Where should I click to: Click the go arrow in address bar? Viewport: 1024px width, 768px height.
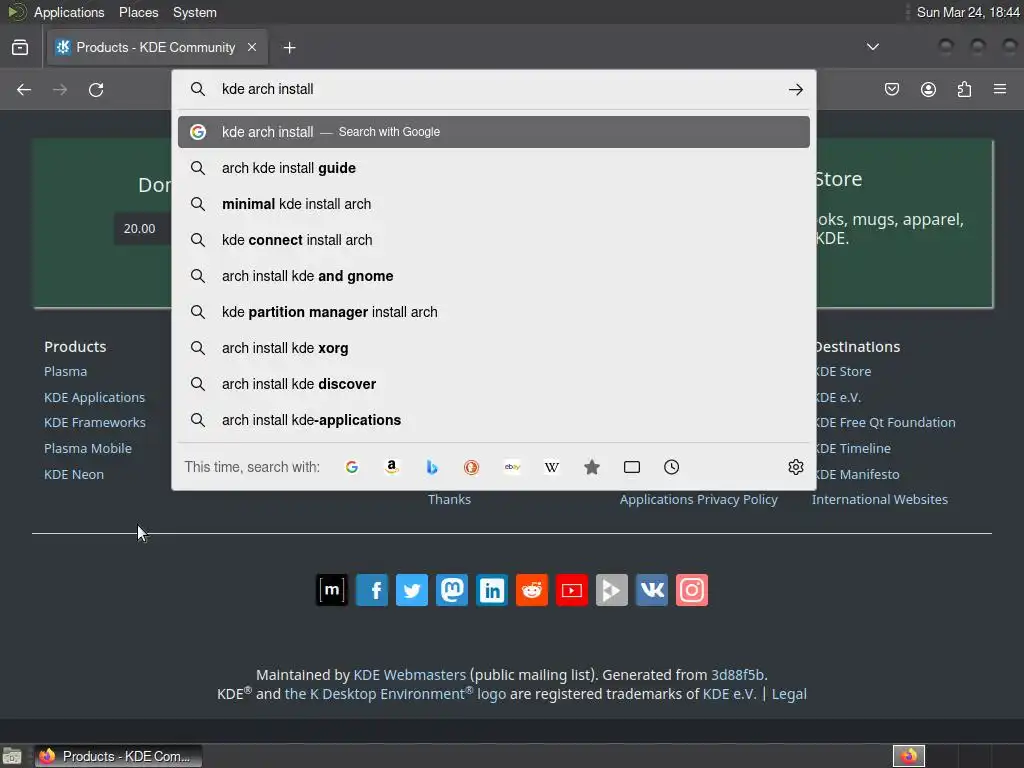coord(795,89)
